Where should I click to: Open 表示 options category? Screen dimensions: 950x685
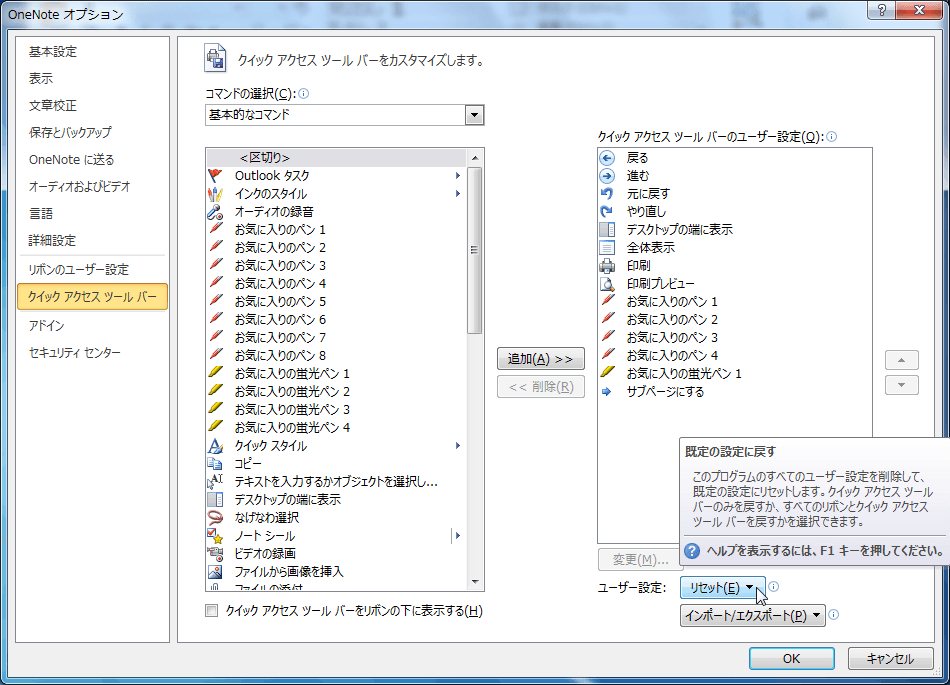[41, 79]
